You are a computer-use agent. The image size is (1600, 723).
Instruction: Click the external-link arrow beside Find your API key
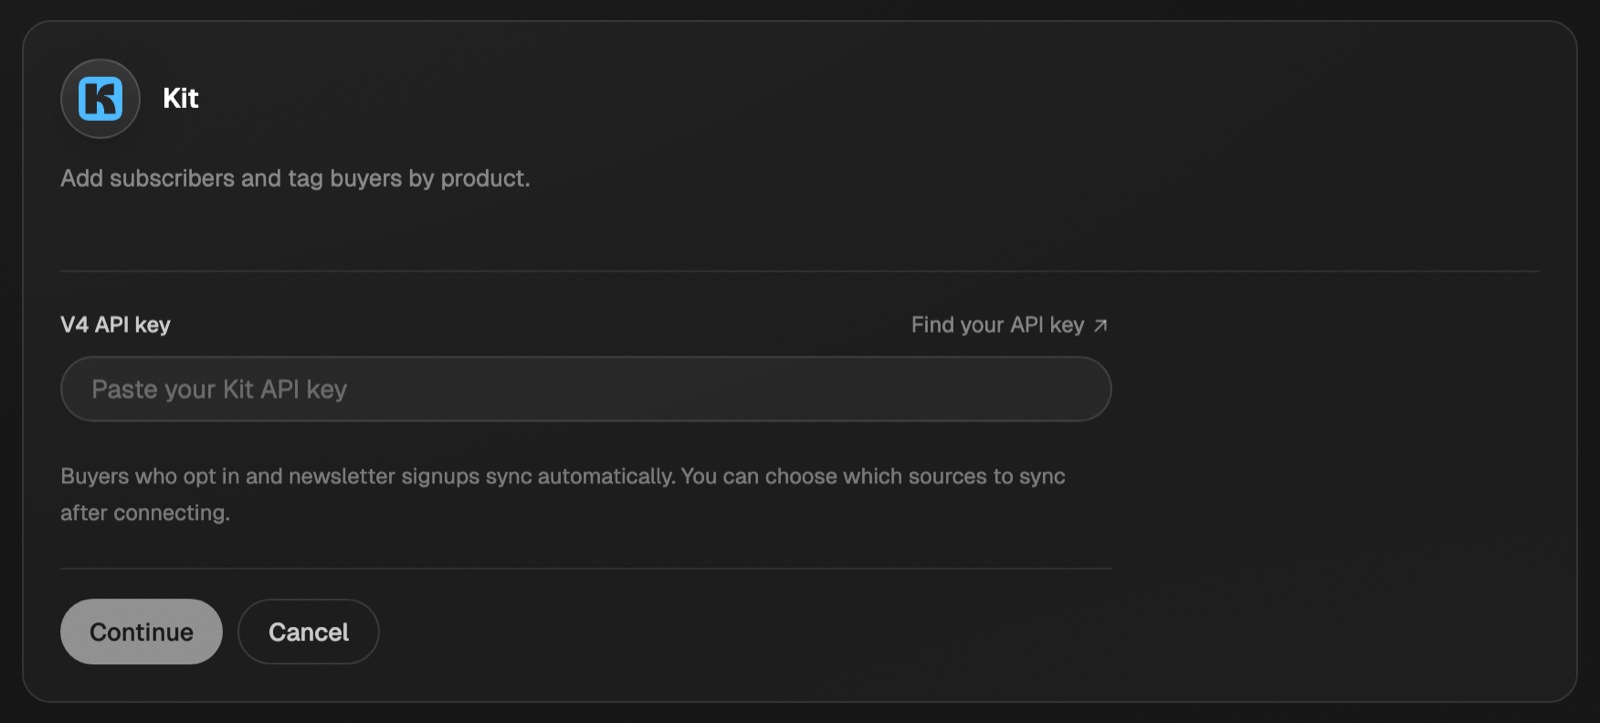click(x=1100, y=326)
